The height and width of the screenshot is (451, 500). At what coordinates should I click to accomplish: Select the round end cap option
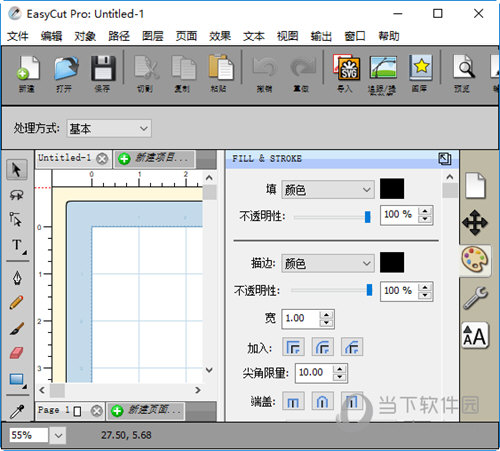322,401
